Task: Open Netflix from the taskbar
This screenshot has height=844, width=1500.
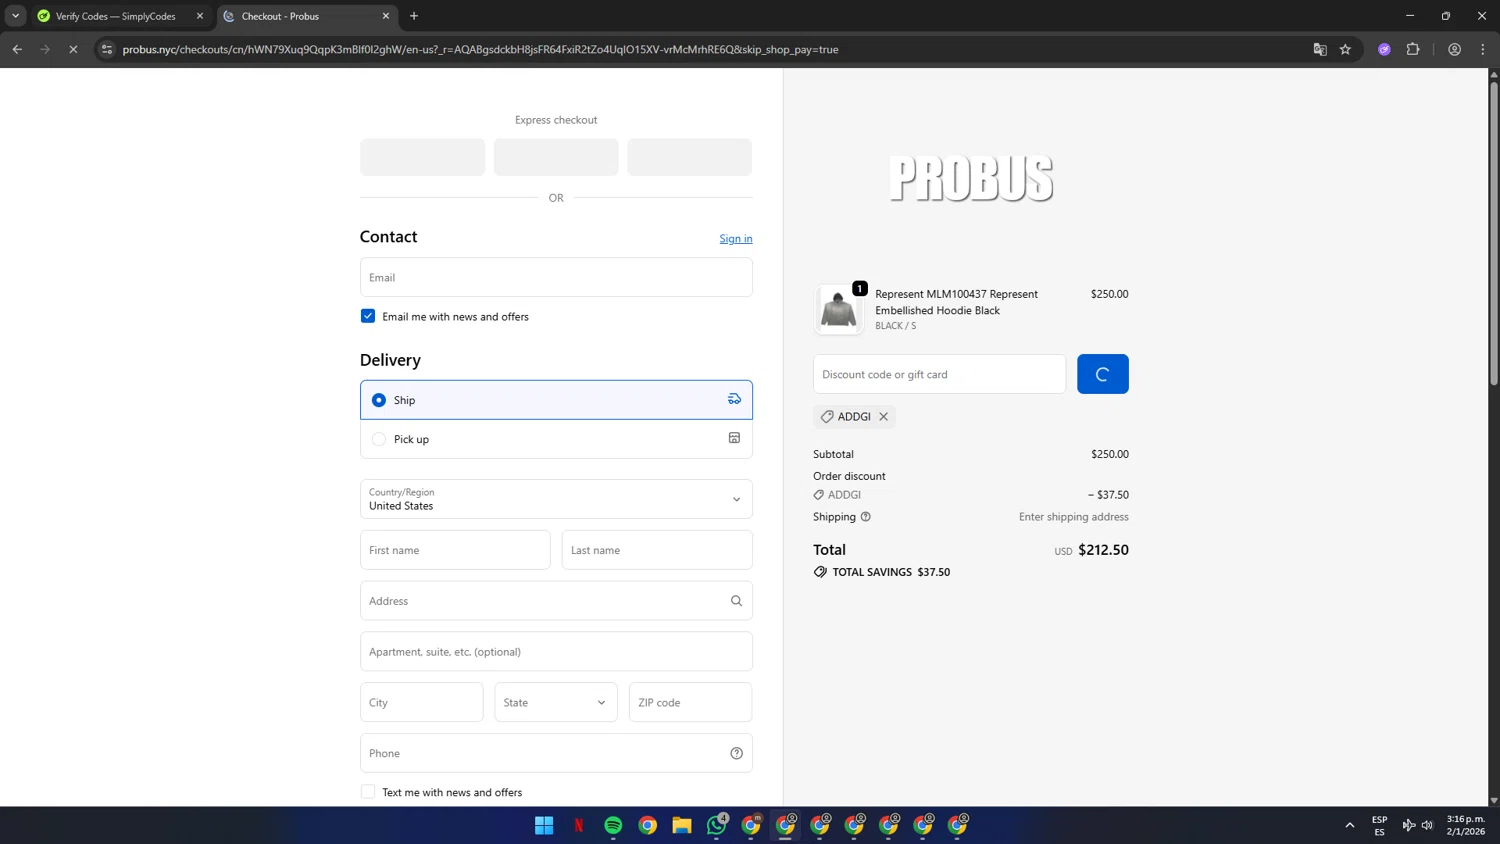Action: 579,825
